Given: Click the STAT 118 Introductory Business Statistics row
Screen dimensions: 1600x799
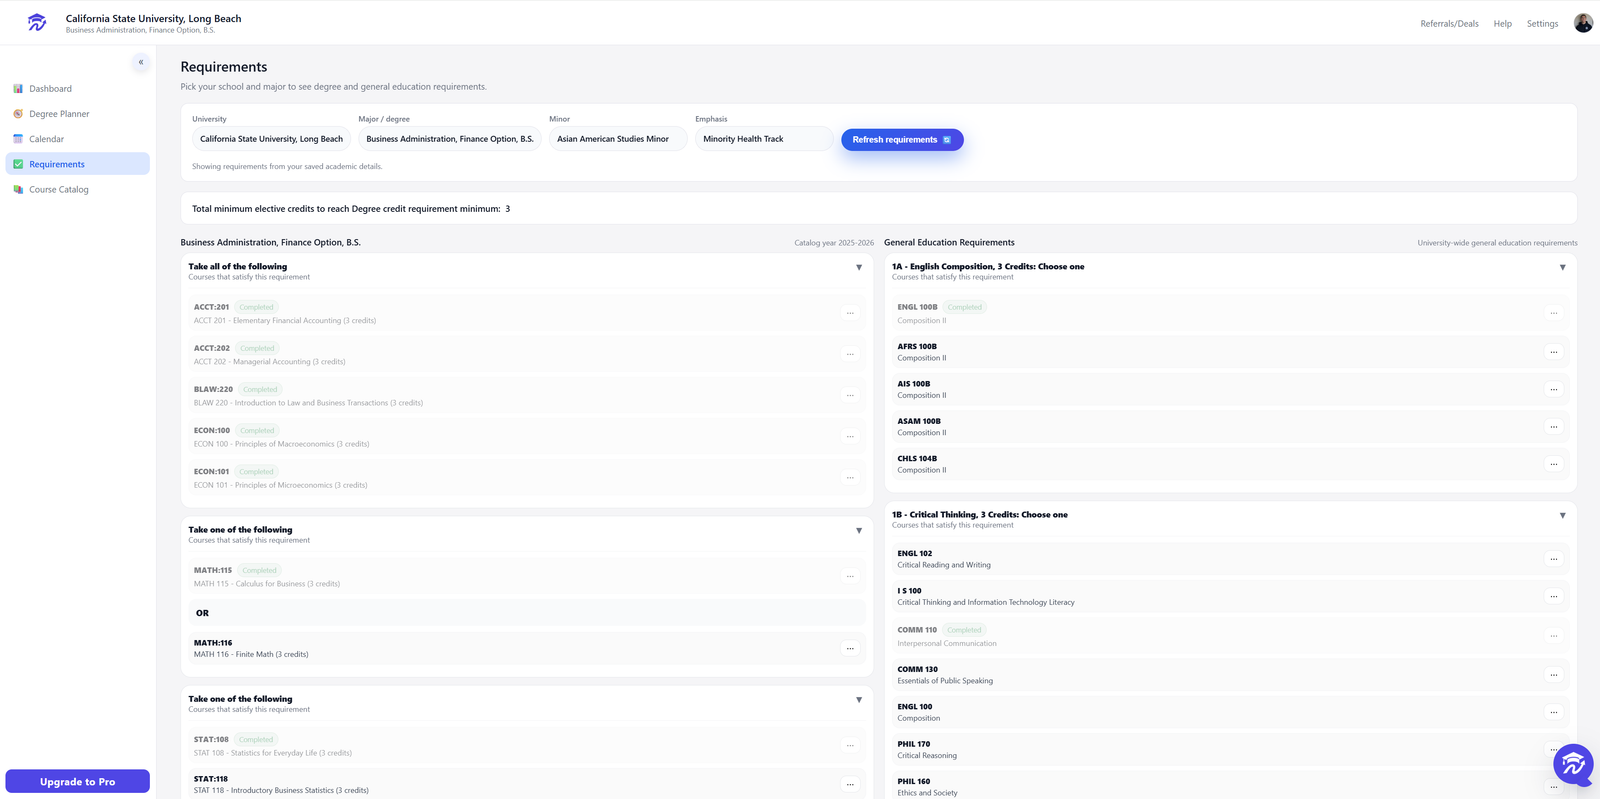Looking at the screenshot, I should (527, 784).
